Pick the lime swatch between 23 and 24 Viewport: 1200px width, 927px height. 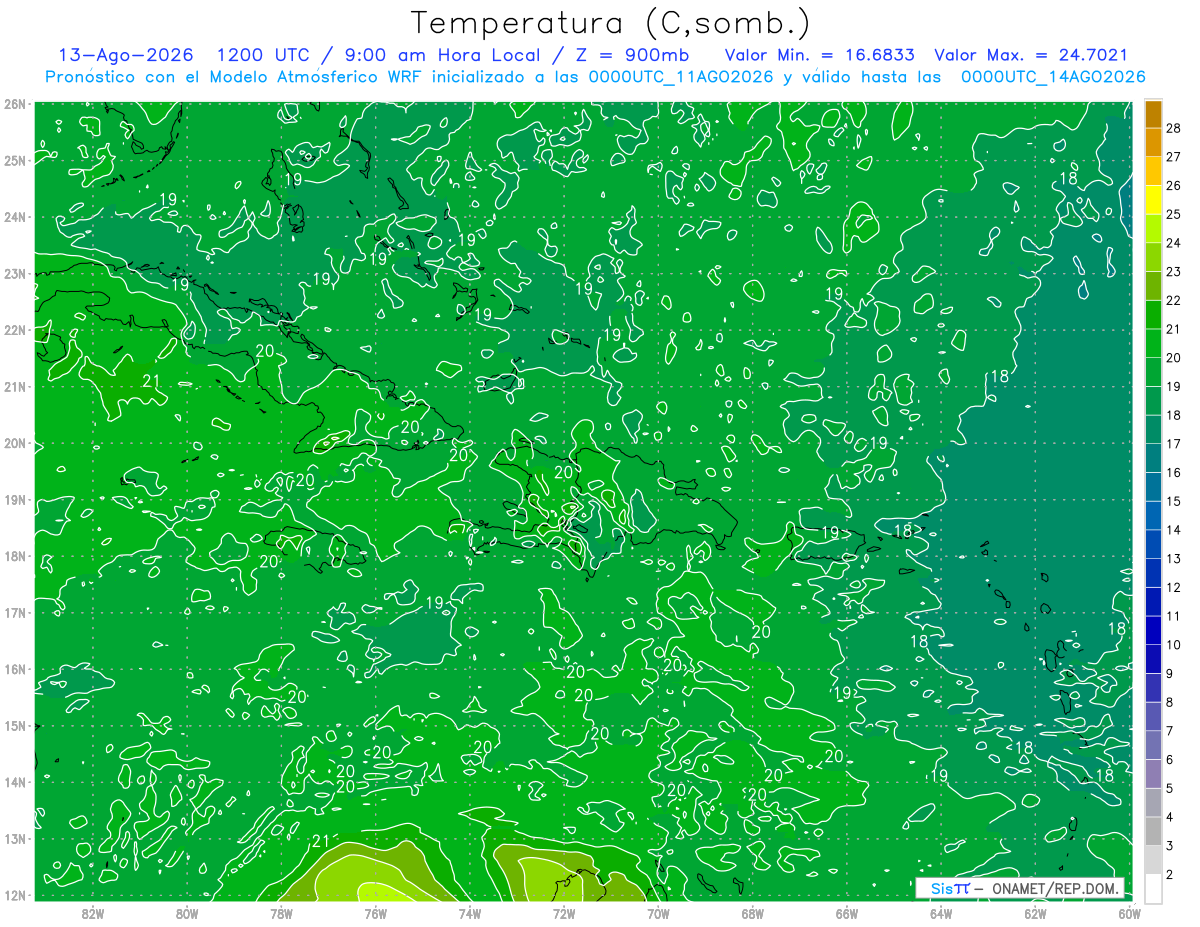(1153, 257)
